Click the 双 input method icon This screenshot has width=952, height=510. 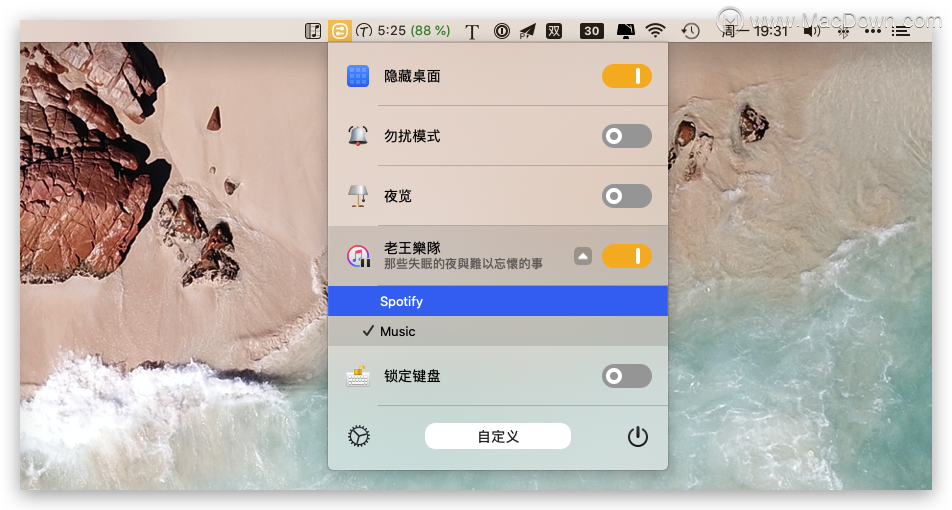click(x=554, y=30)
